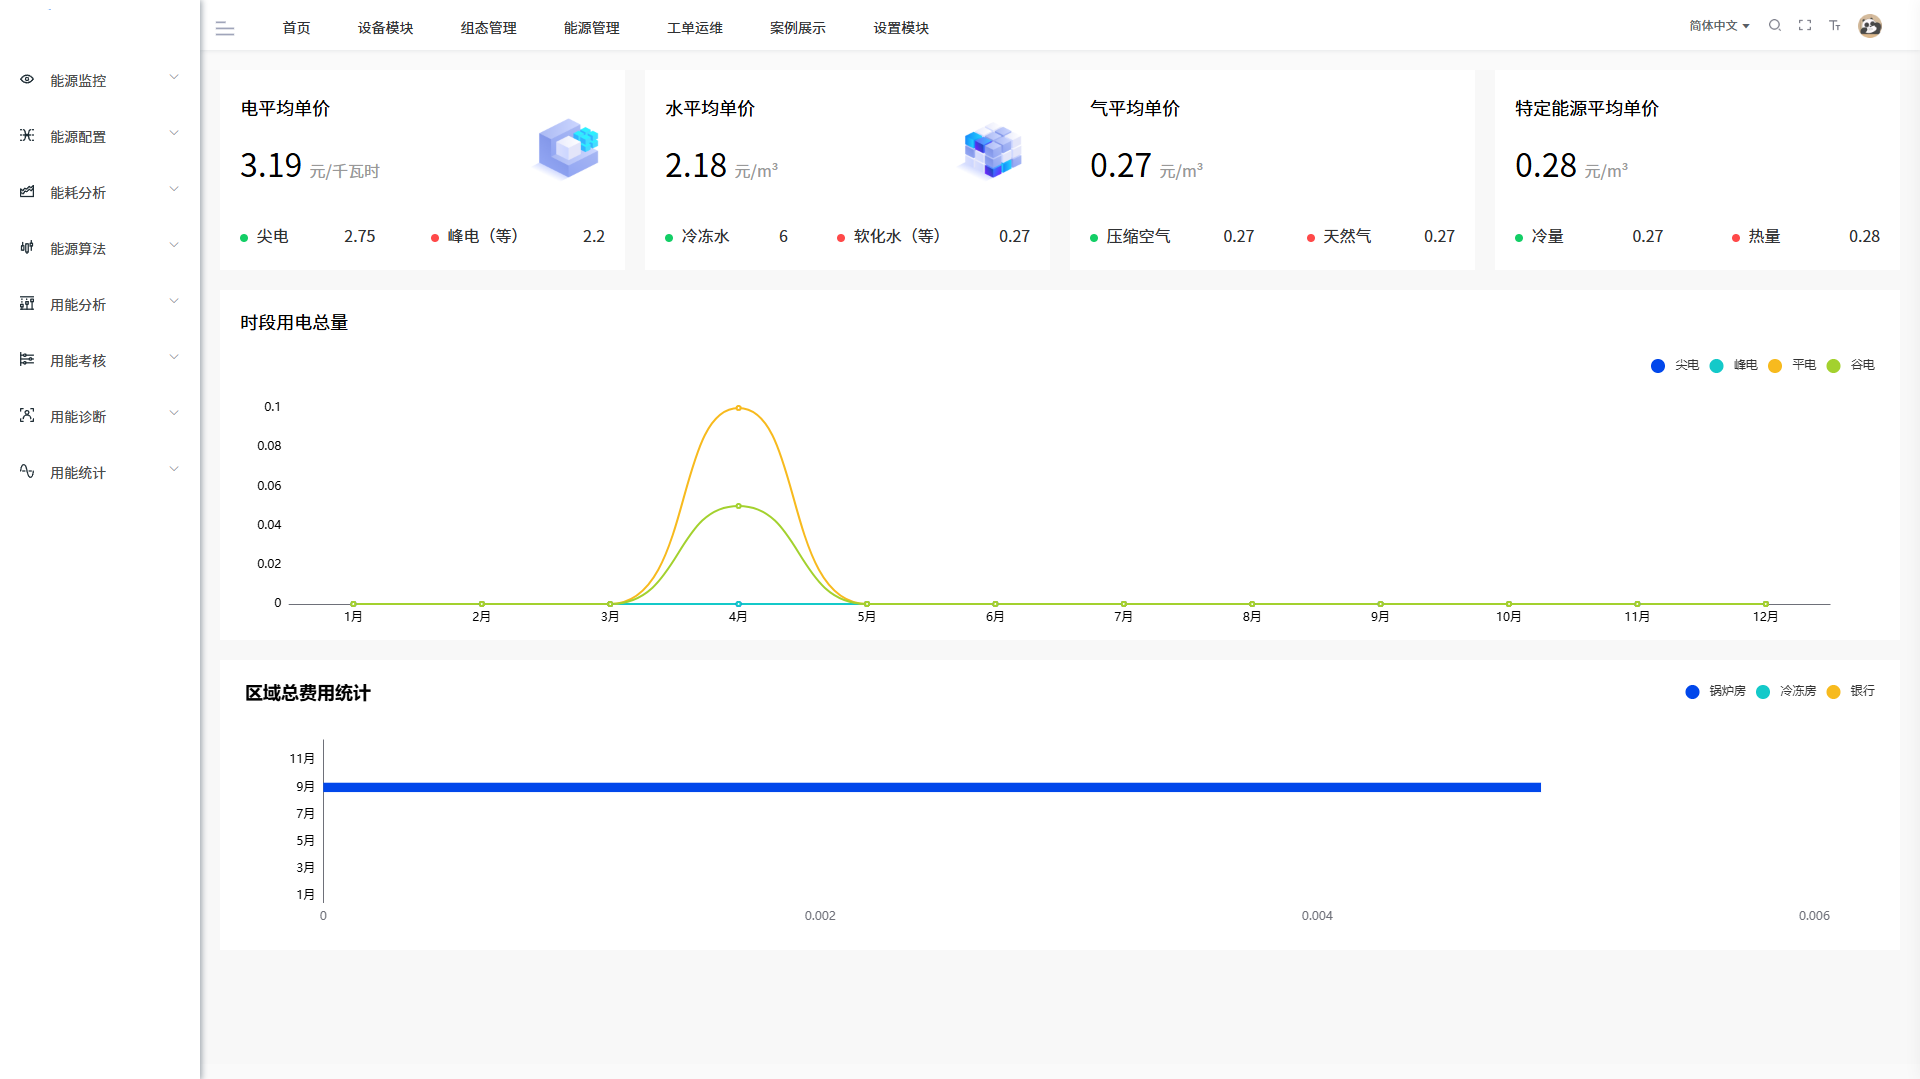Enter fullscreen using the expand icon
The image size is (1920, 1079).
click(1805, 26)
